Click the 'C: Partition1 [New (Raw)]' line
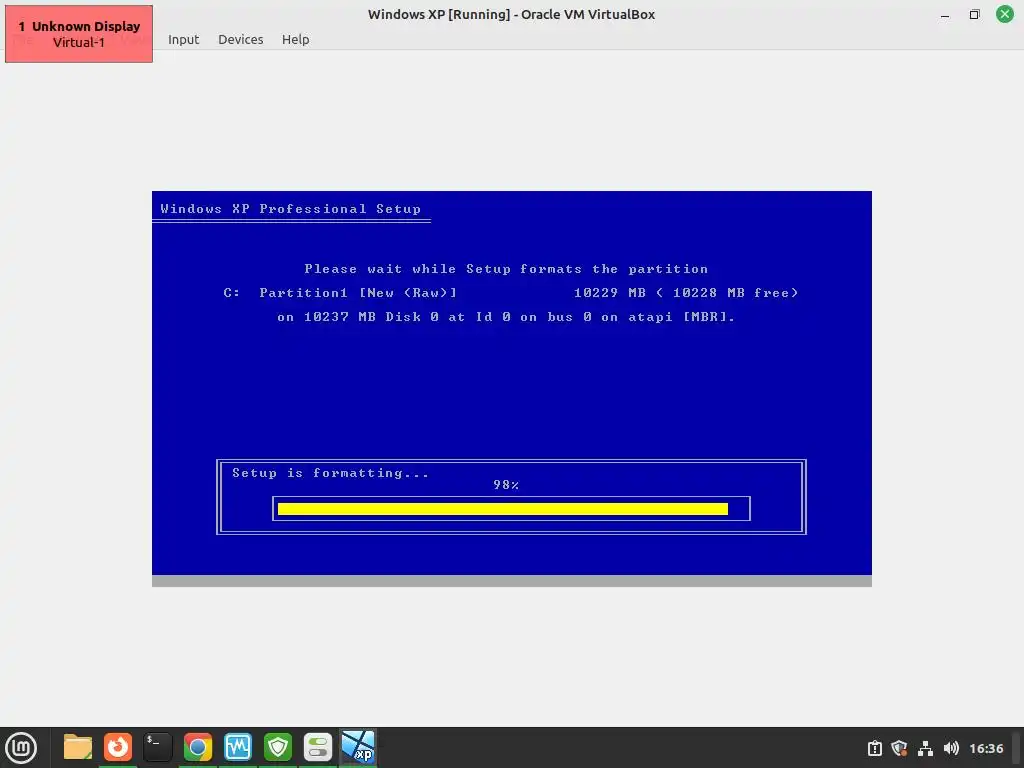Screen dimensions: 1024x768 (x=511, y=293)
